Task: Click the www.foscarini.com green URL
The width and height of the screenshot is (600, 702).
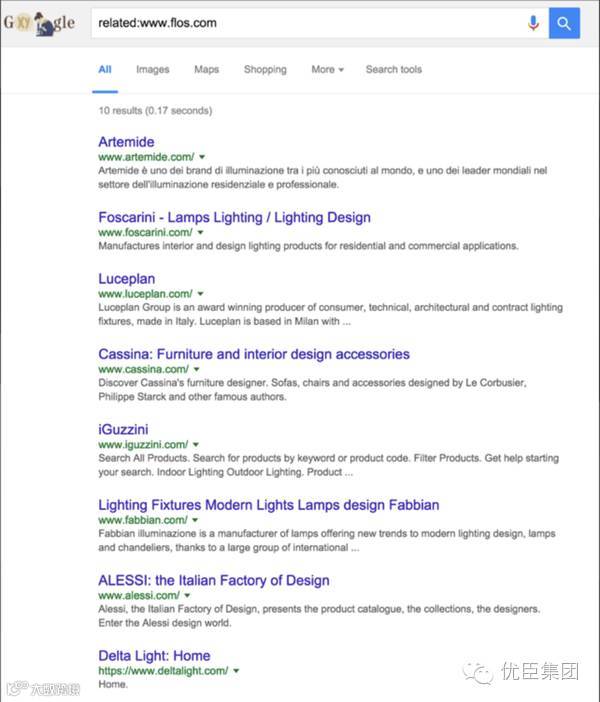Action: click(146, 232)
